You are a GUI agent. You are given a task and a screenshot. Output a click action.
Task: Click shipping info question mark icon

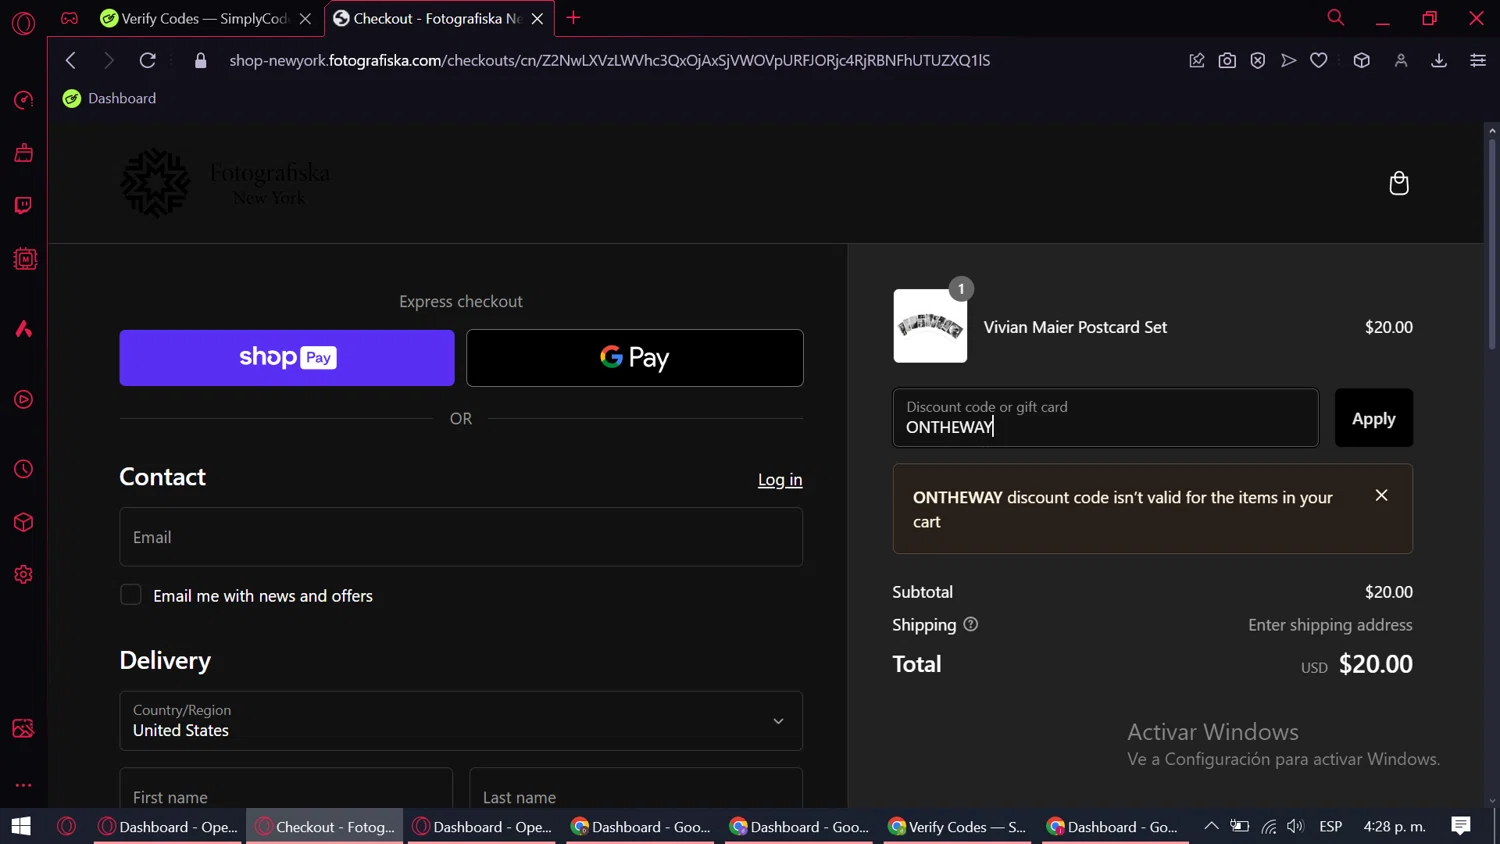[970, 624]
